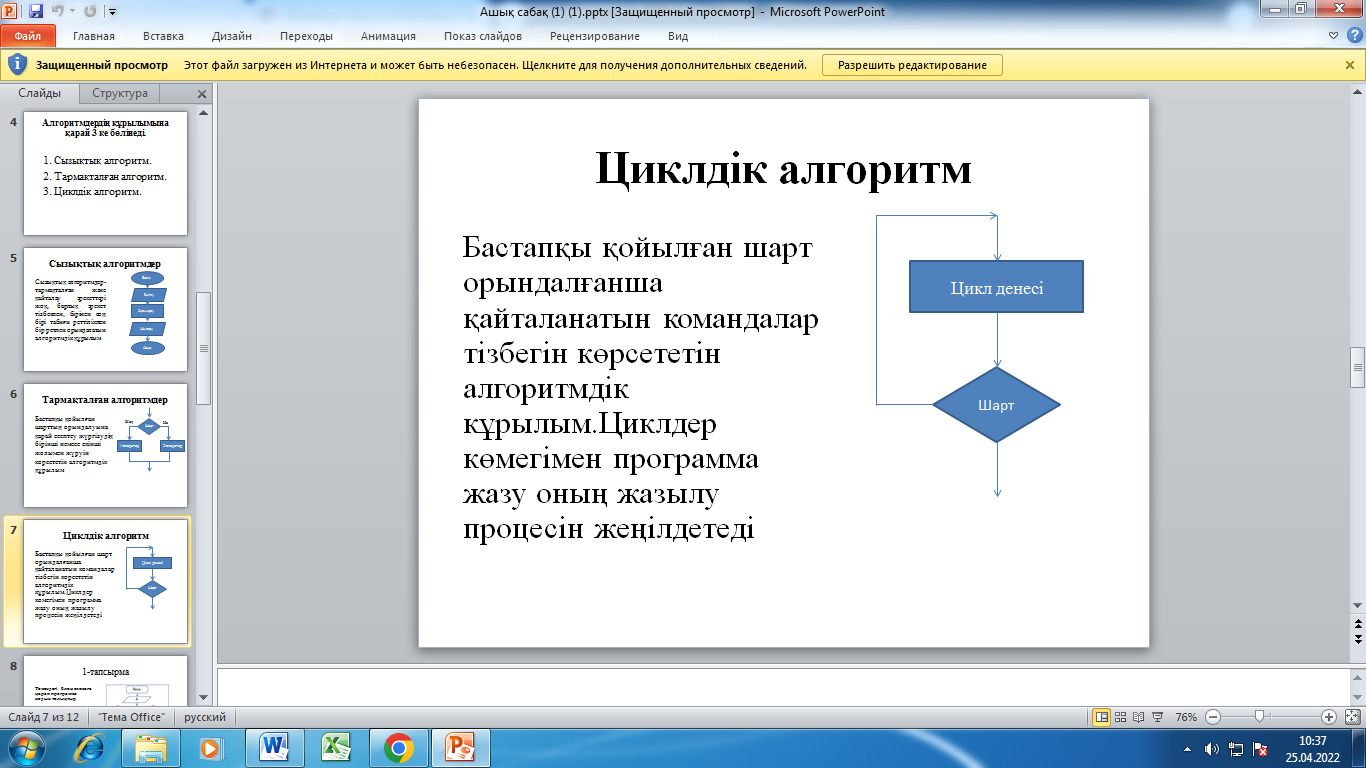Expand the ribbon with the chevron arrow
Viewport: 1366px width, 768px height.
[1331, 36]
